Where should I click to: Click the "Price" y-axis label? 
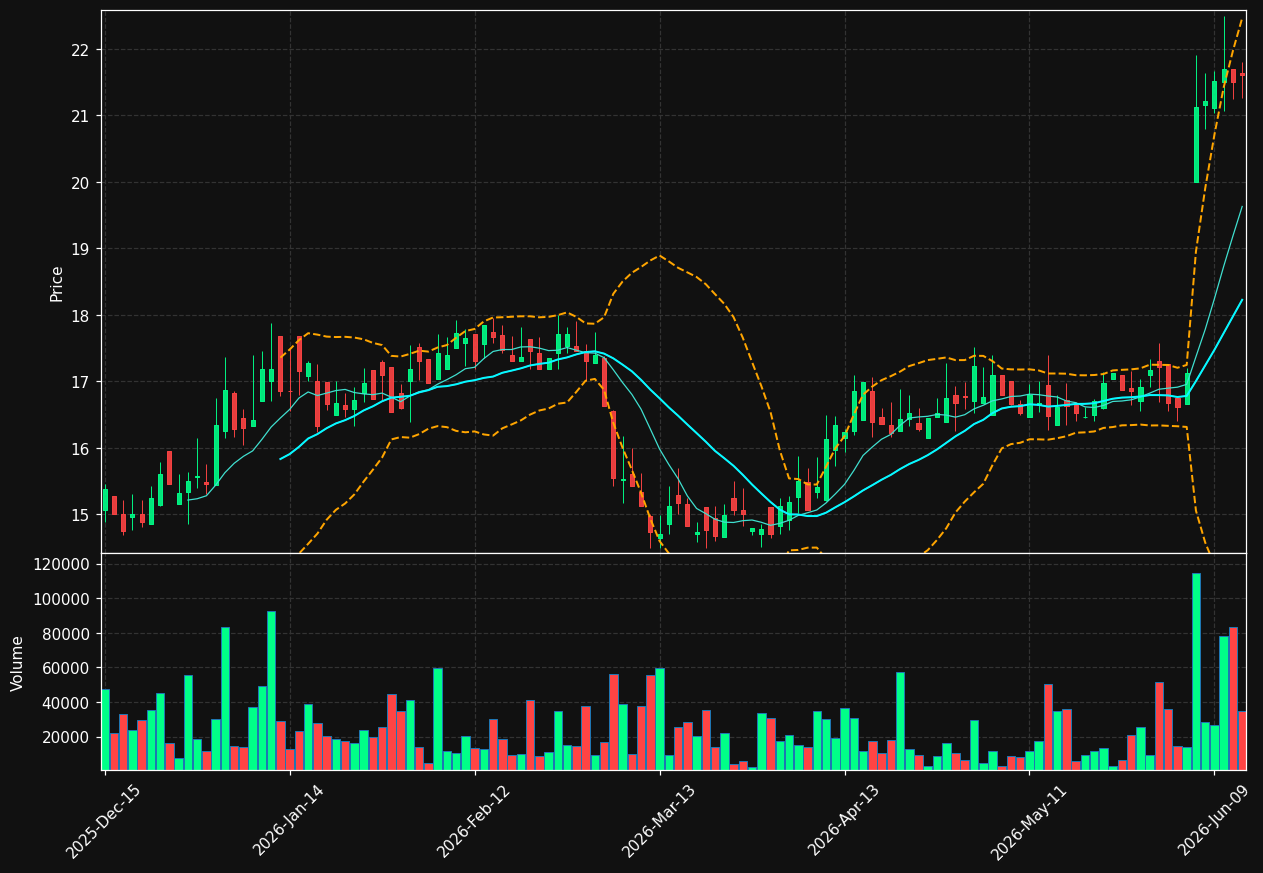tap(57, 283)
